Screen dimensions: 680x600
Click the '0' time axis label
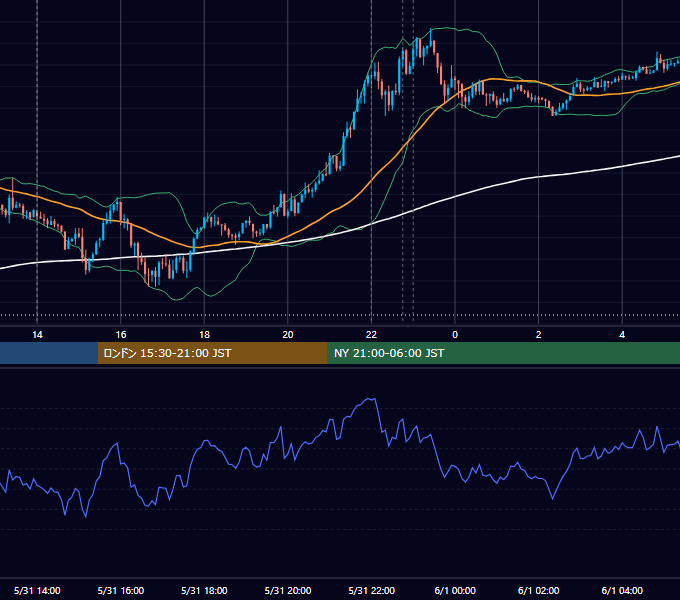tap(455, 335)
